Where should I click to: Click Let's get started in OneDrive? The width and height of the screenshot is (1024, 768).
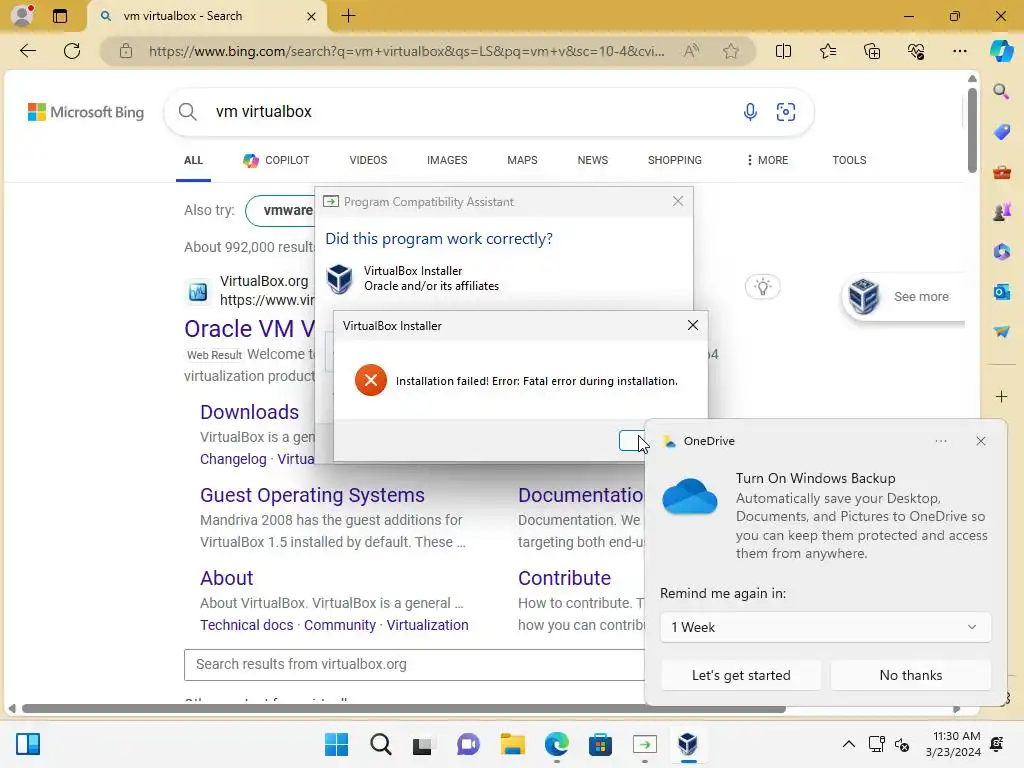[741, 675]
